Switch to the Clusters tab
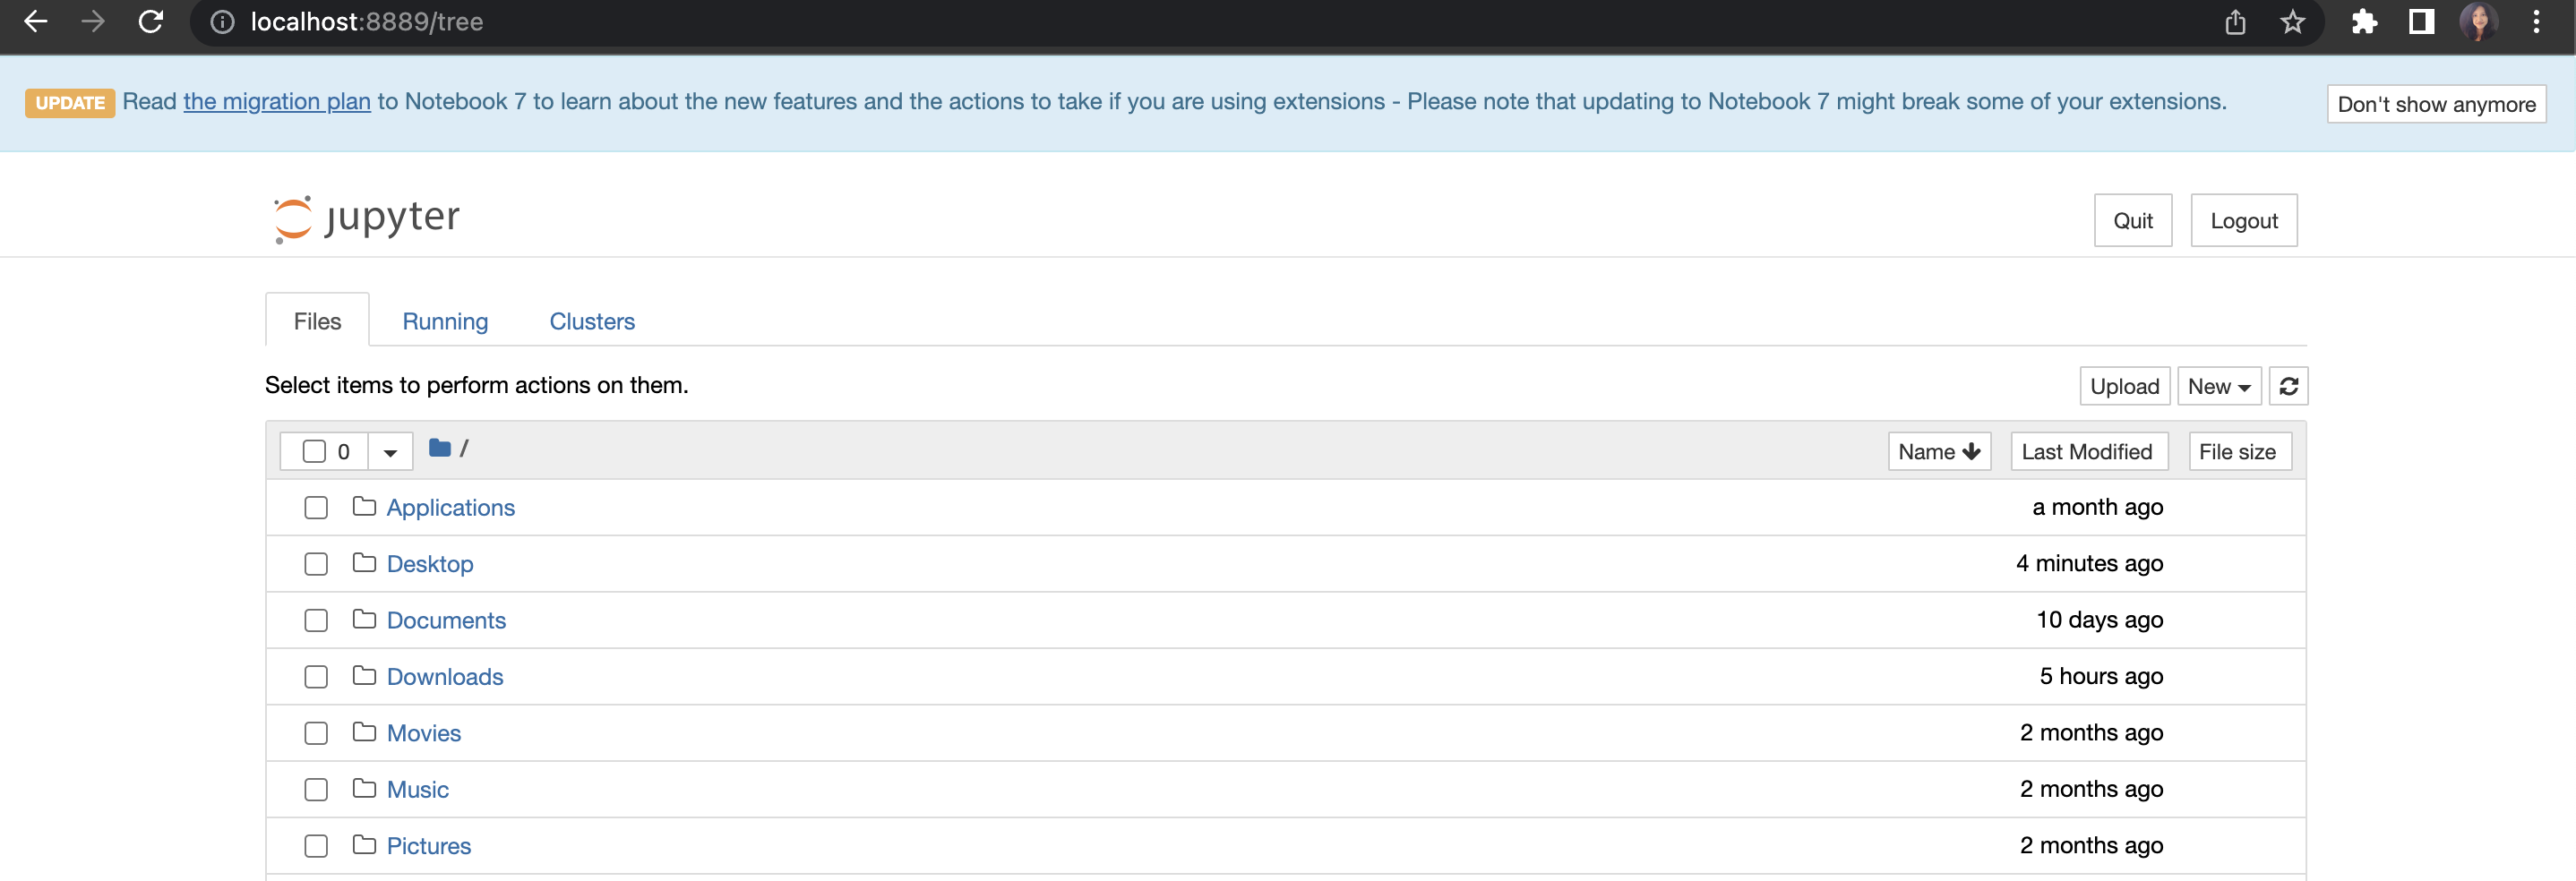This screenshot has width=2576, height=881. (592, 321)
